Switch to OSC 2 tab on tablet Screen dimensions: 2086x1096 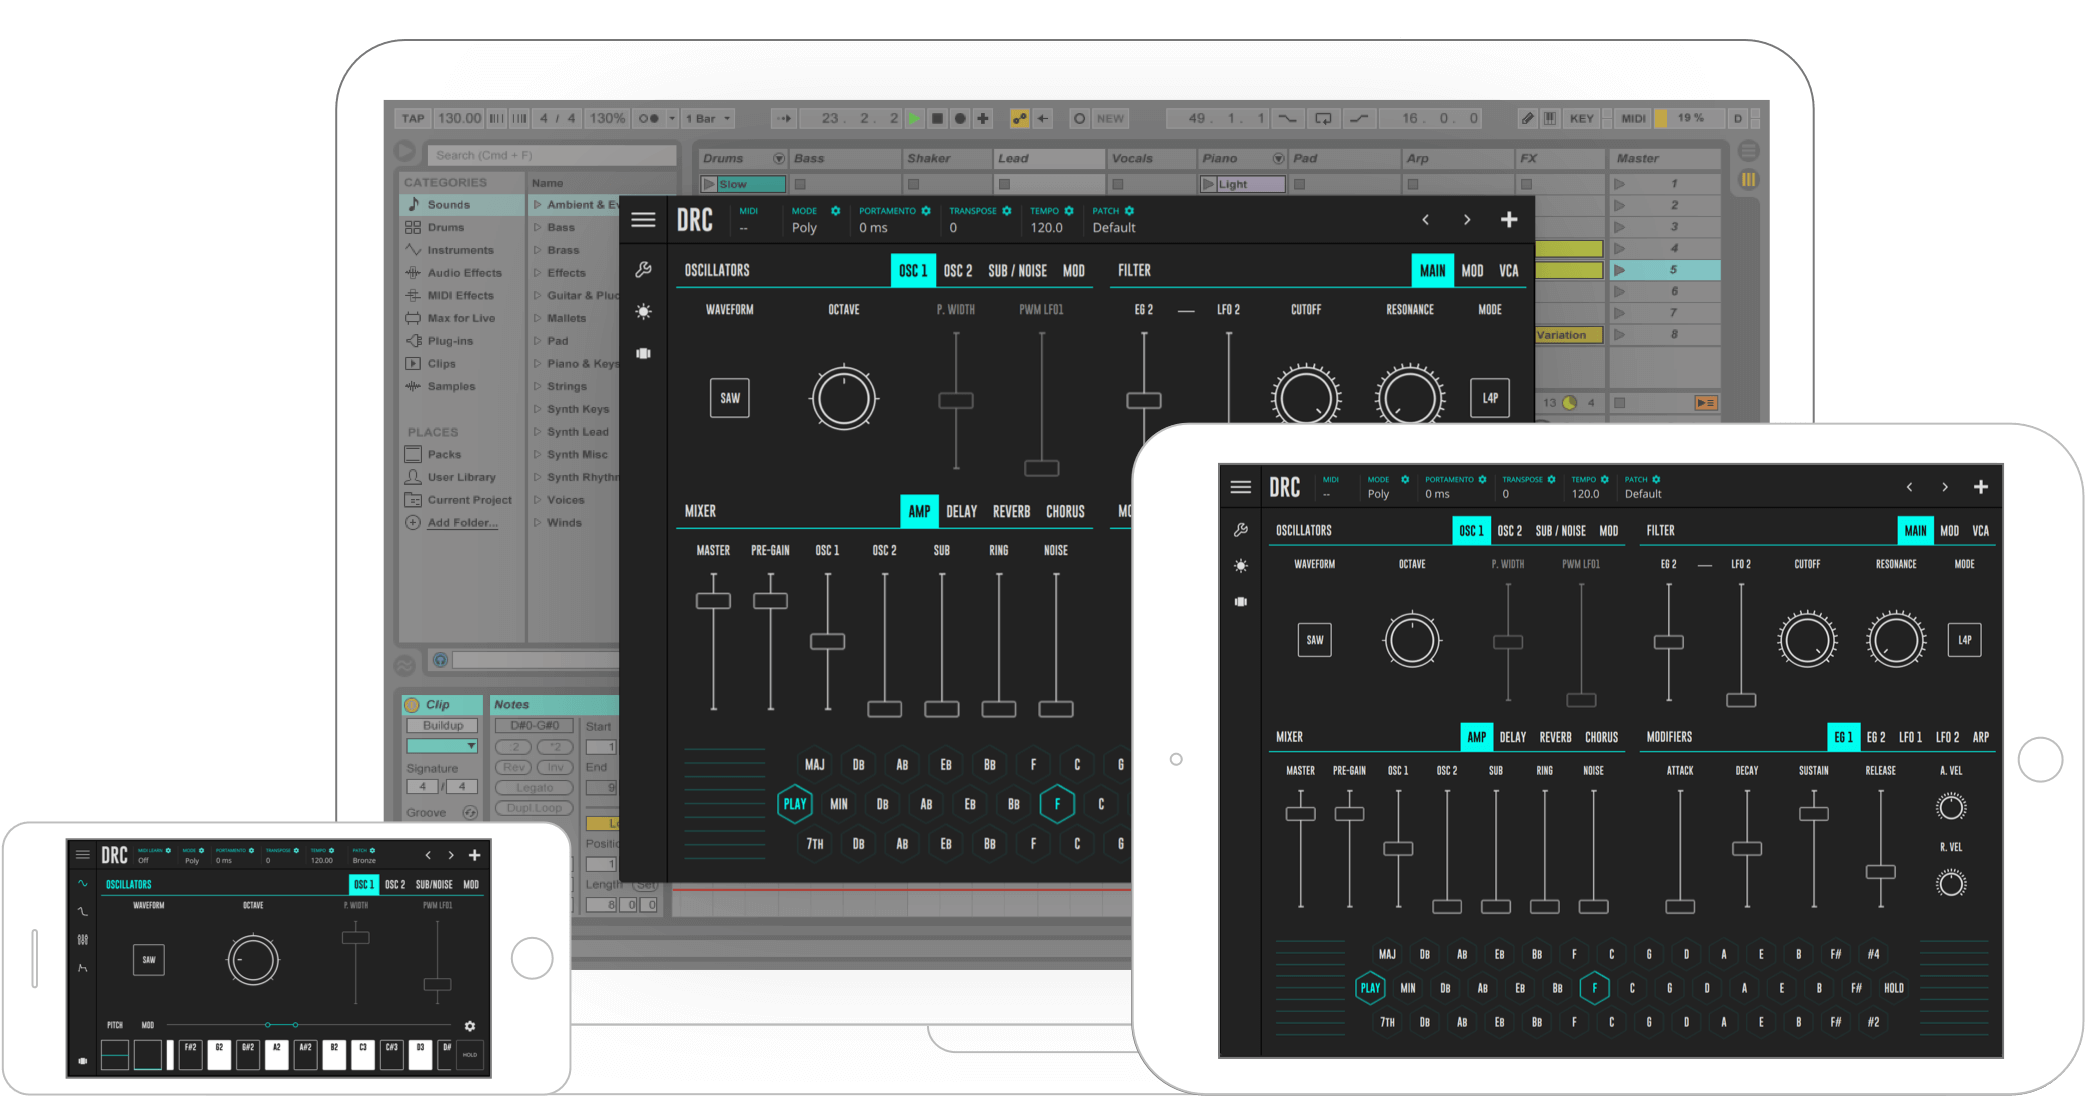[x=1510, y=531]
